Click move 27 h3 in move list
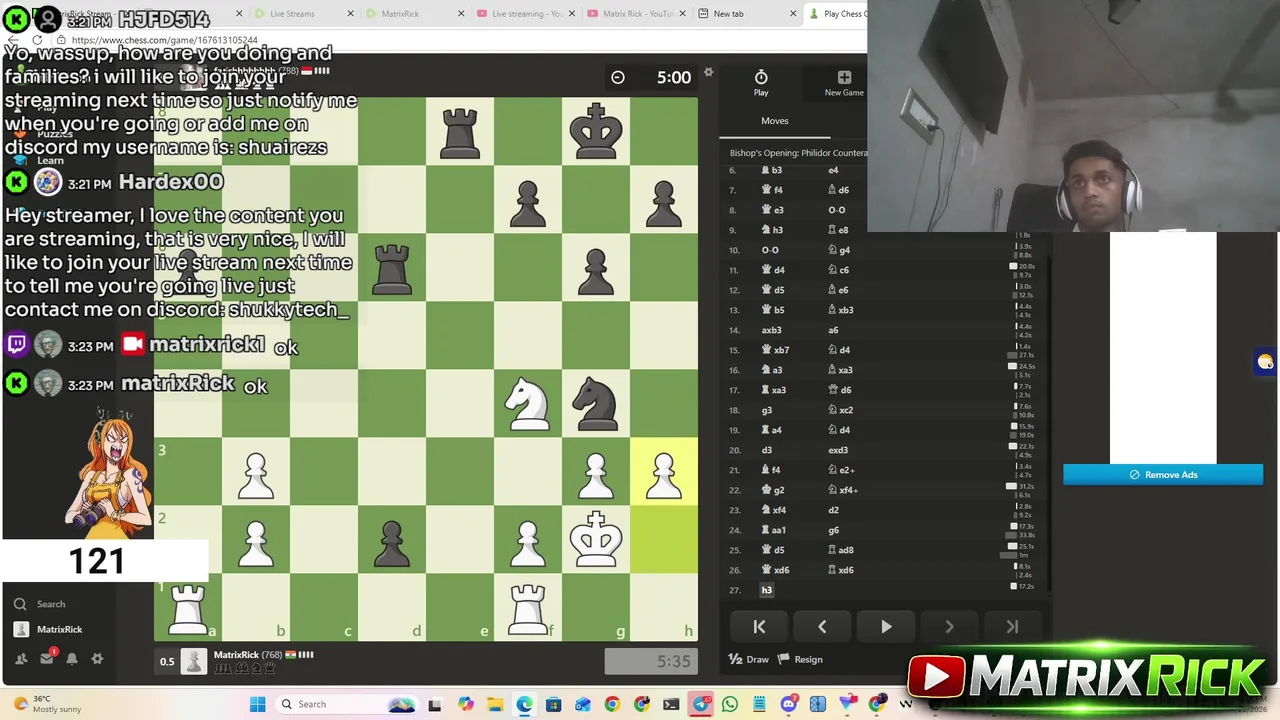The image size is (1280, 720). [x=767, y=590]
